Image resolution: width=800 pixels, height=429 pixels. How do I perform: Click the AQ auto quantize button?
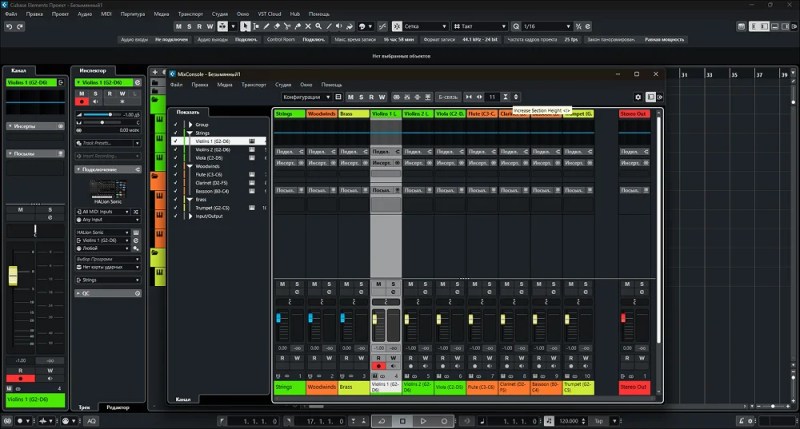(x=91, y=421)
